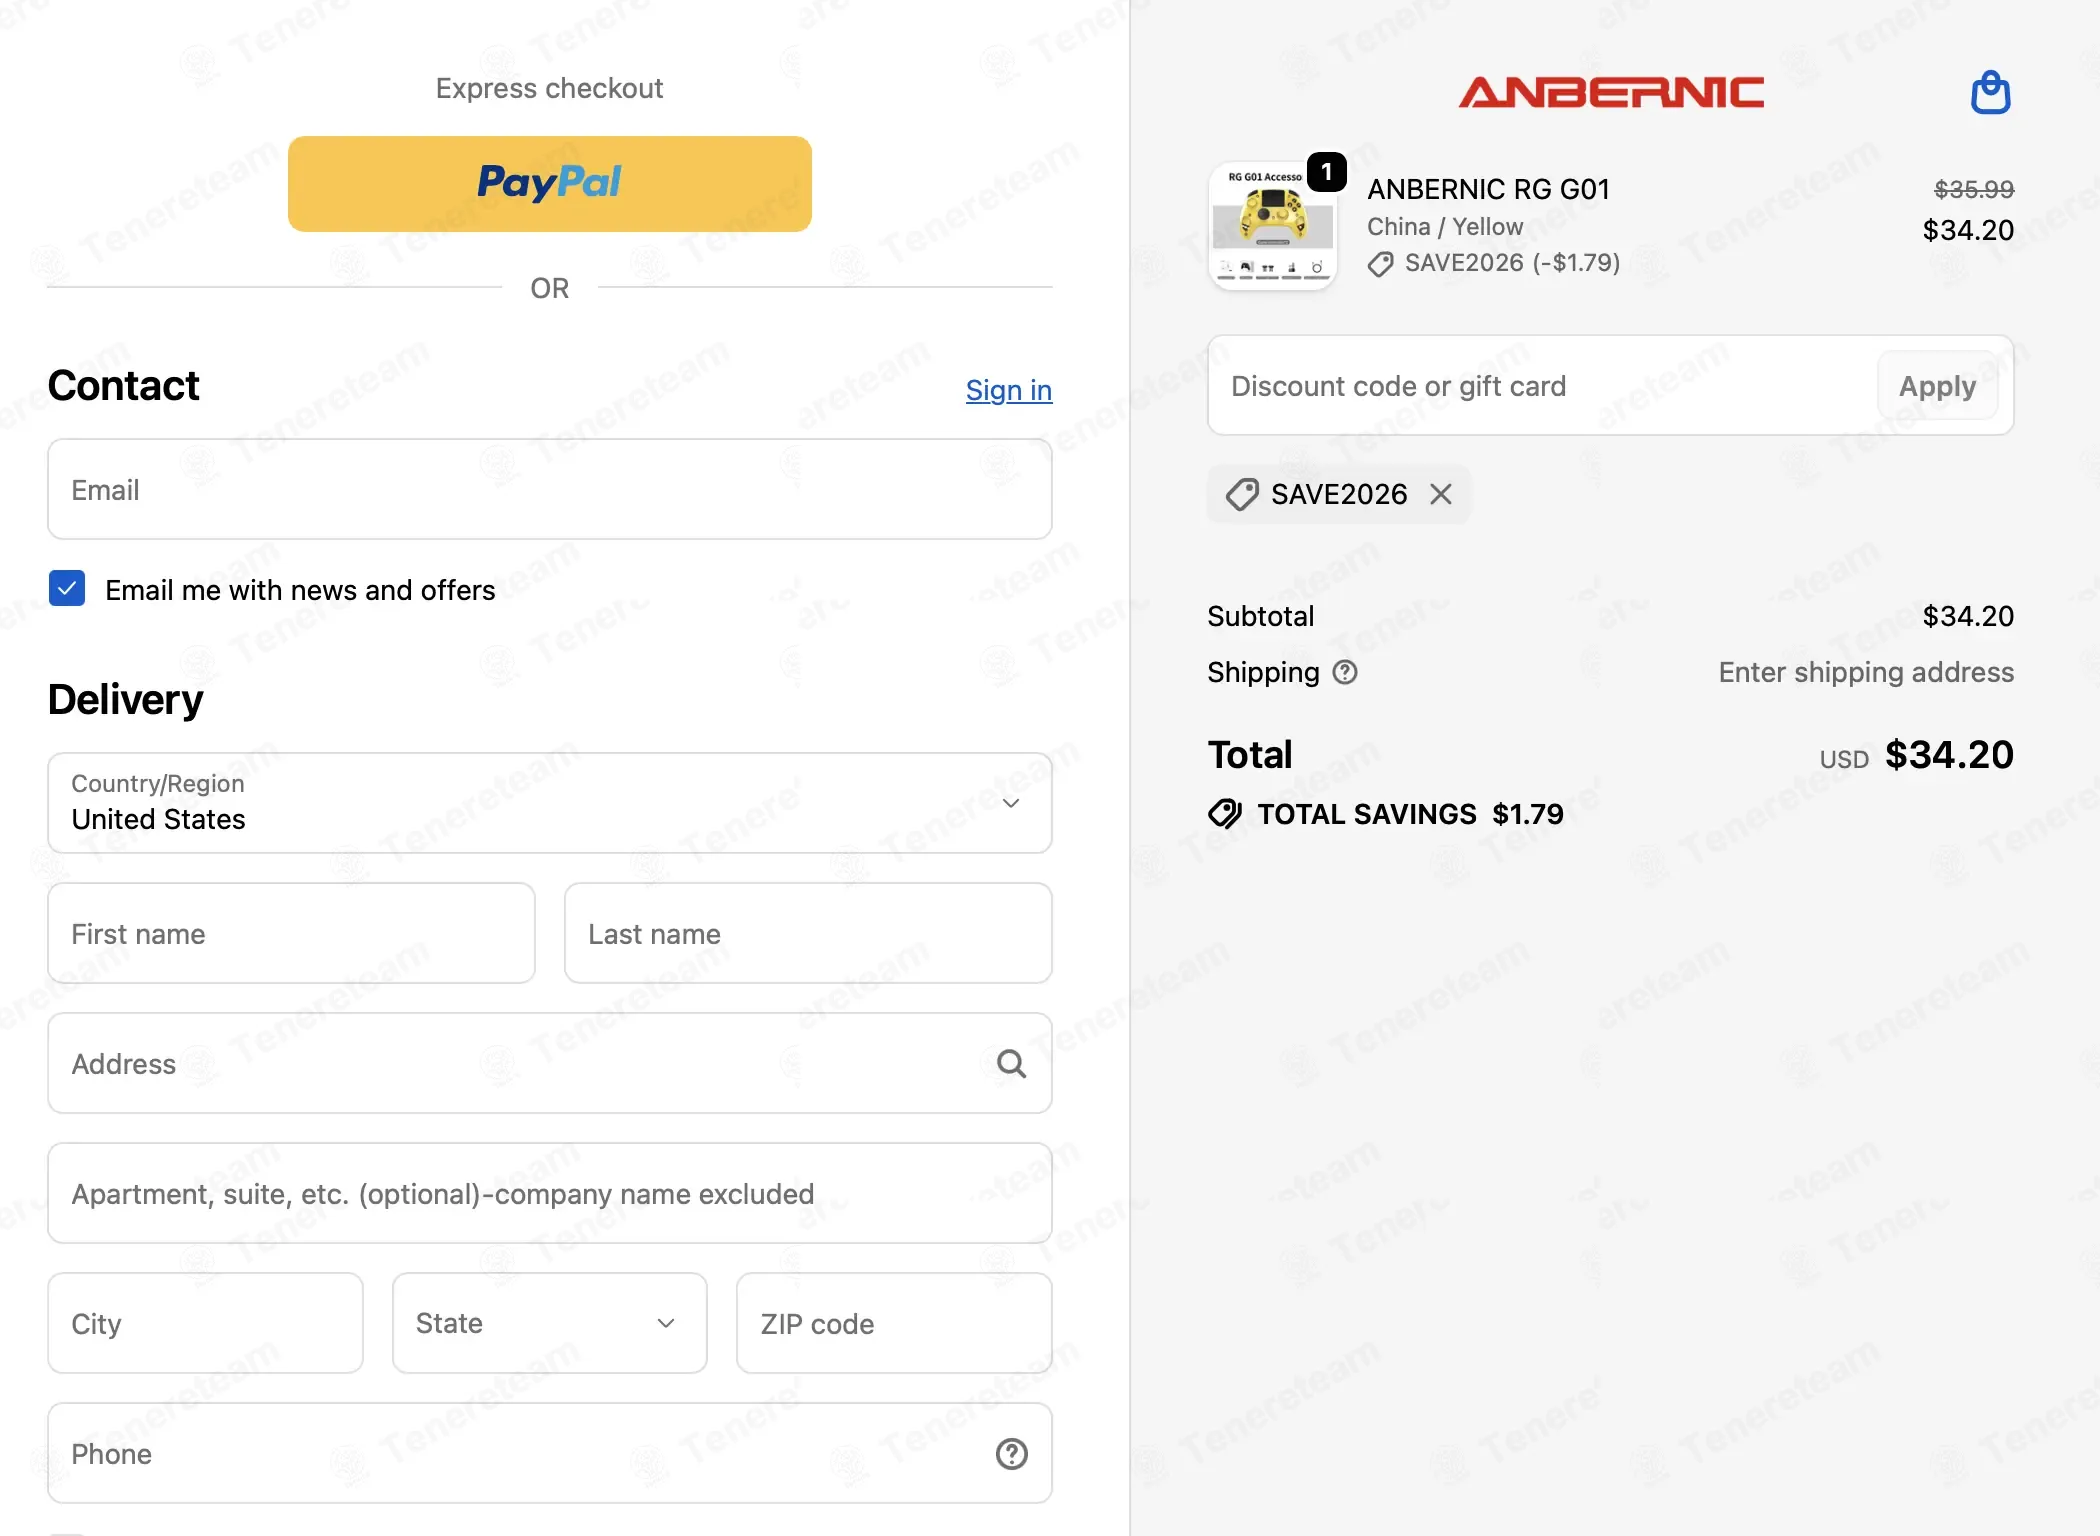Viewport: 2100px width, 1536px height.
Task: Click the ANBERNIC RG G01 product thumbnail
Action: click(x=1272, y=226)
